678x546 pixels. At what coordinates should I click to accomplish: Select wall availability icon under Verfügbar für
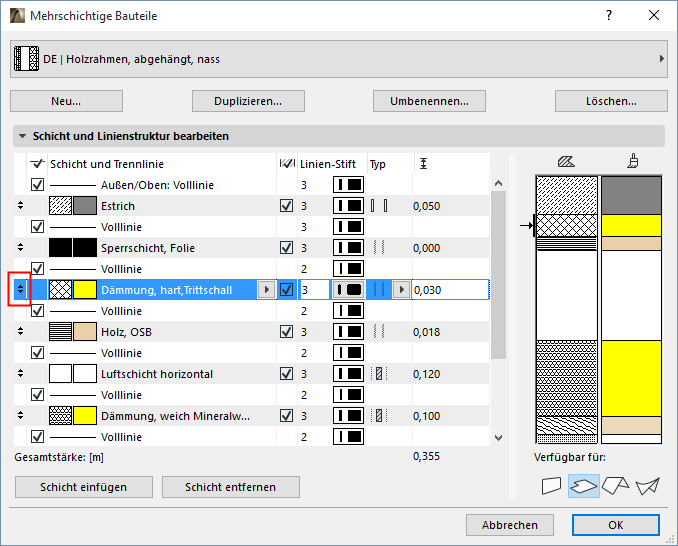coord(551,485)
